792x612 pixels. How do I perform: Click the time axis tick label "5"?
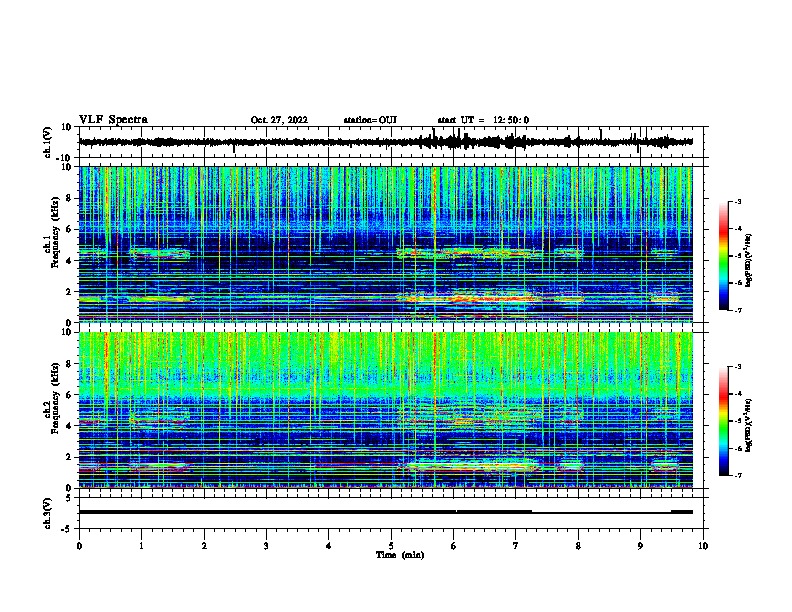click(391, 545)
